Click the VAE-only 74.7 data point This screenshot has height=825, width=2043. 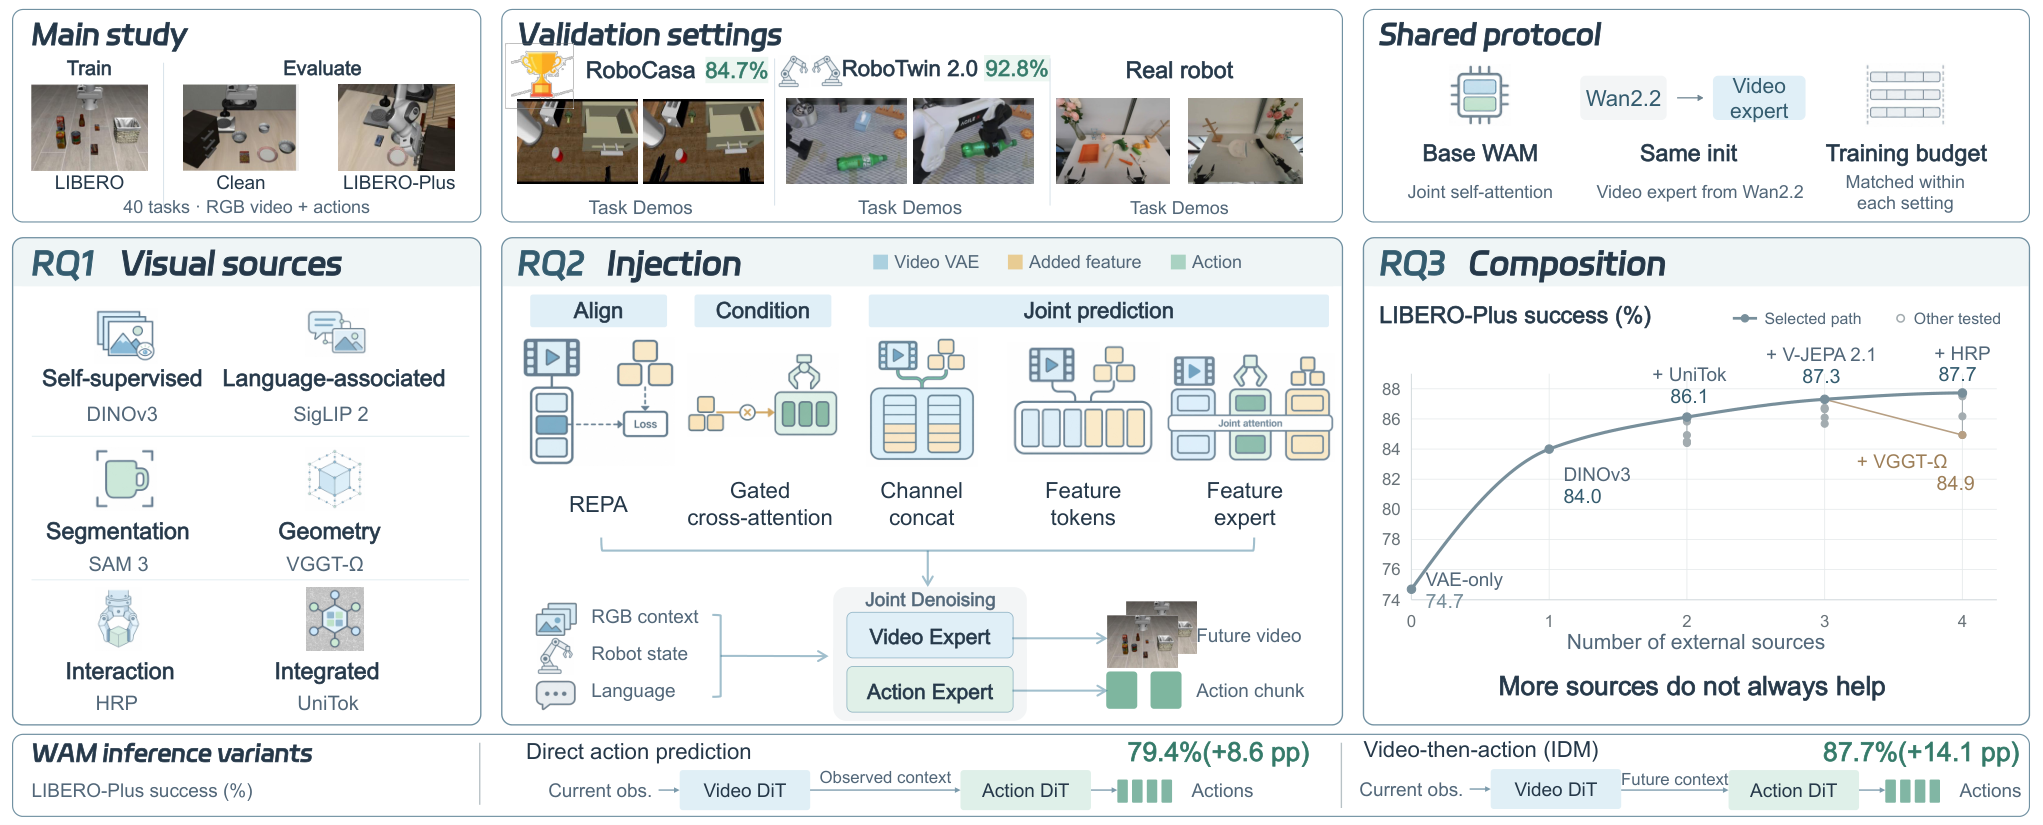1411,589
